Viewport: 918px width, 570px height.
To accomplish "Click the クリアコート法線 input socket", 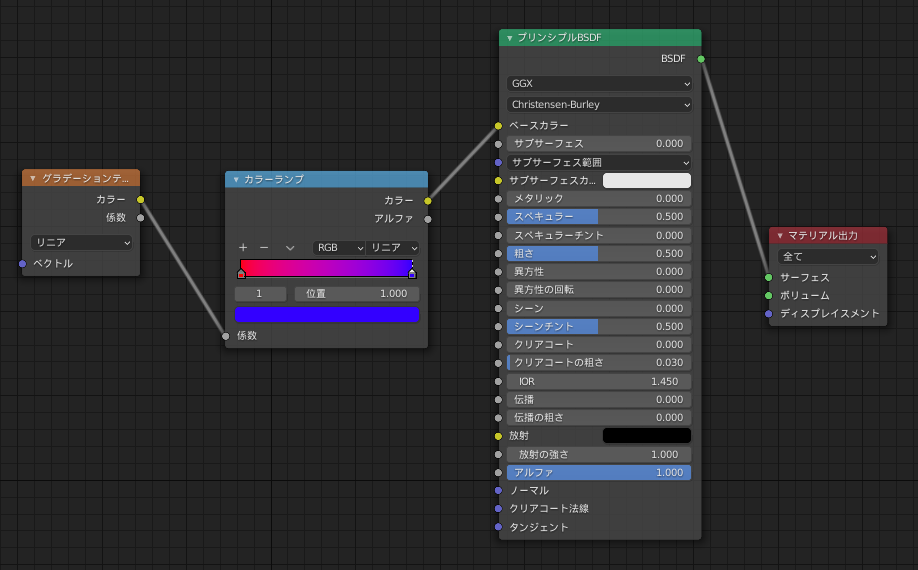I will (x=498, y=509).
